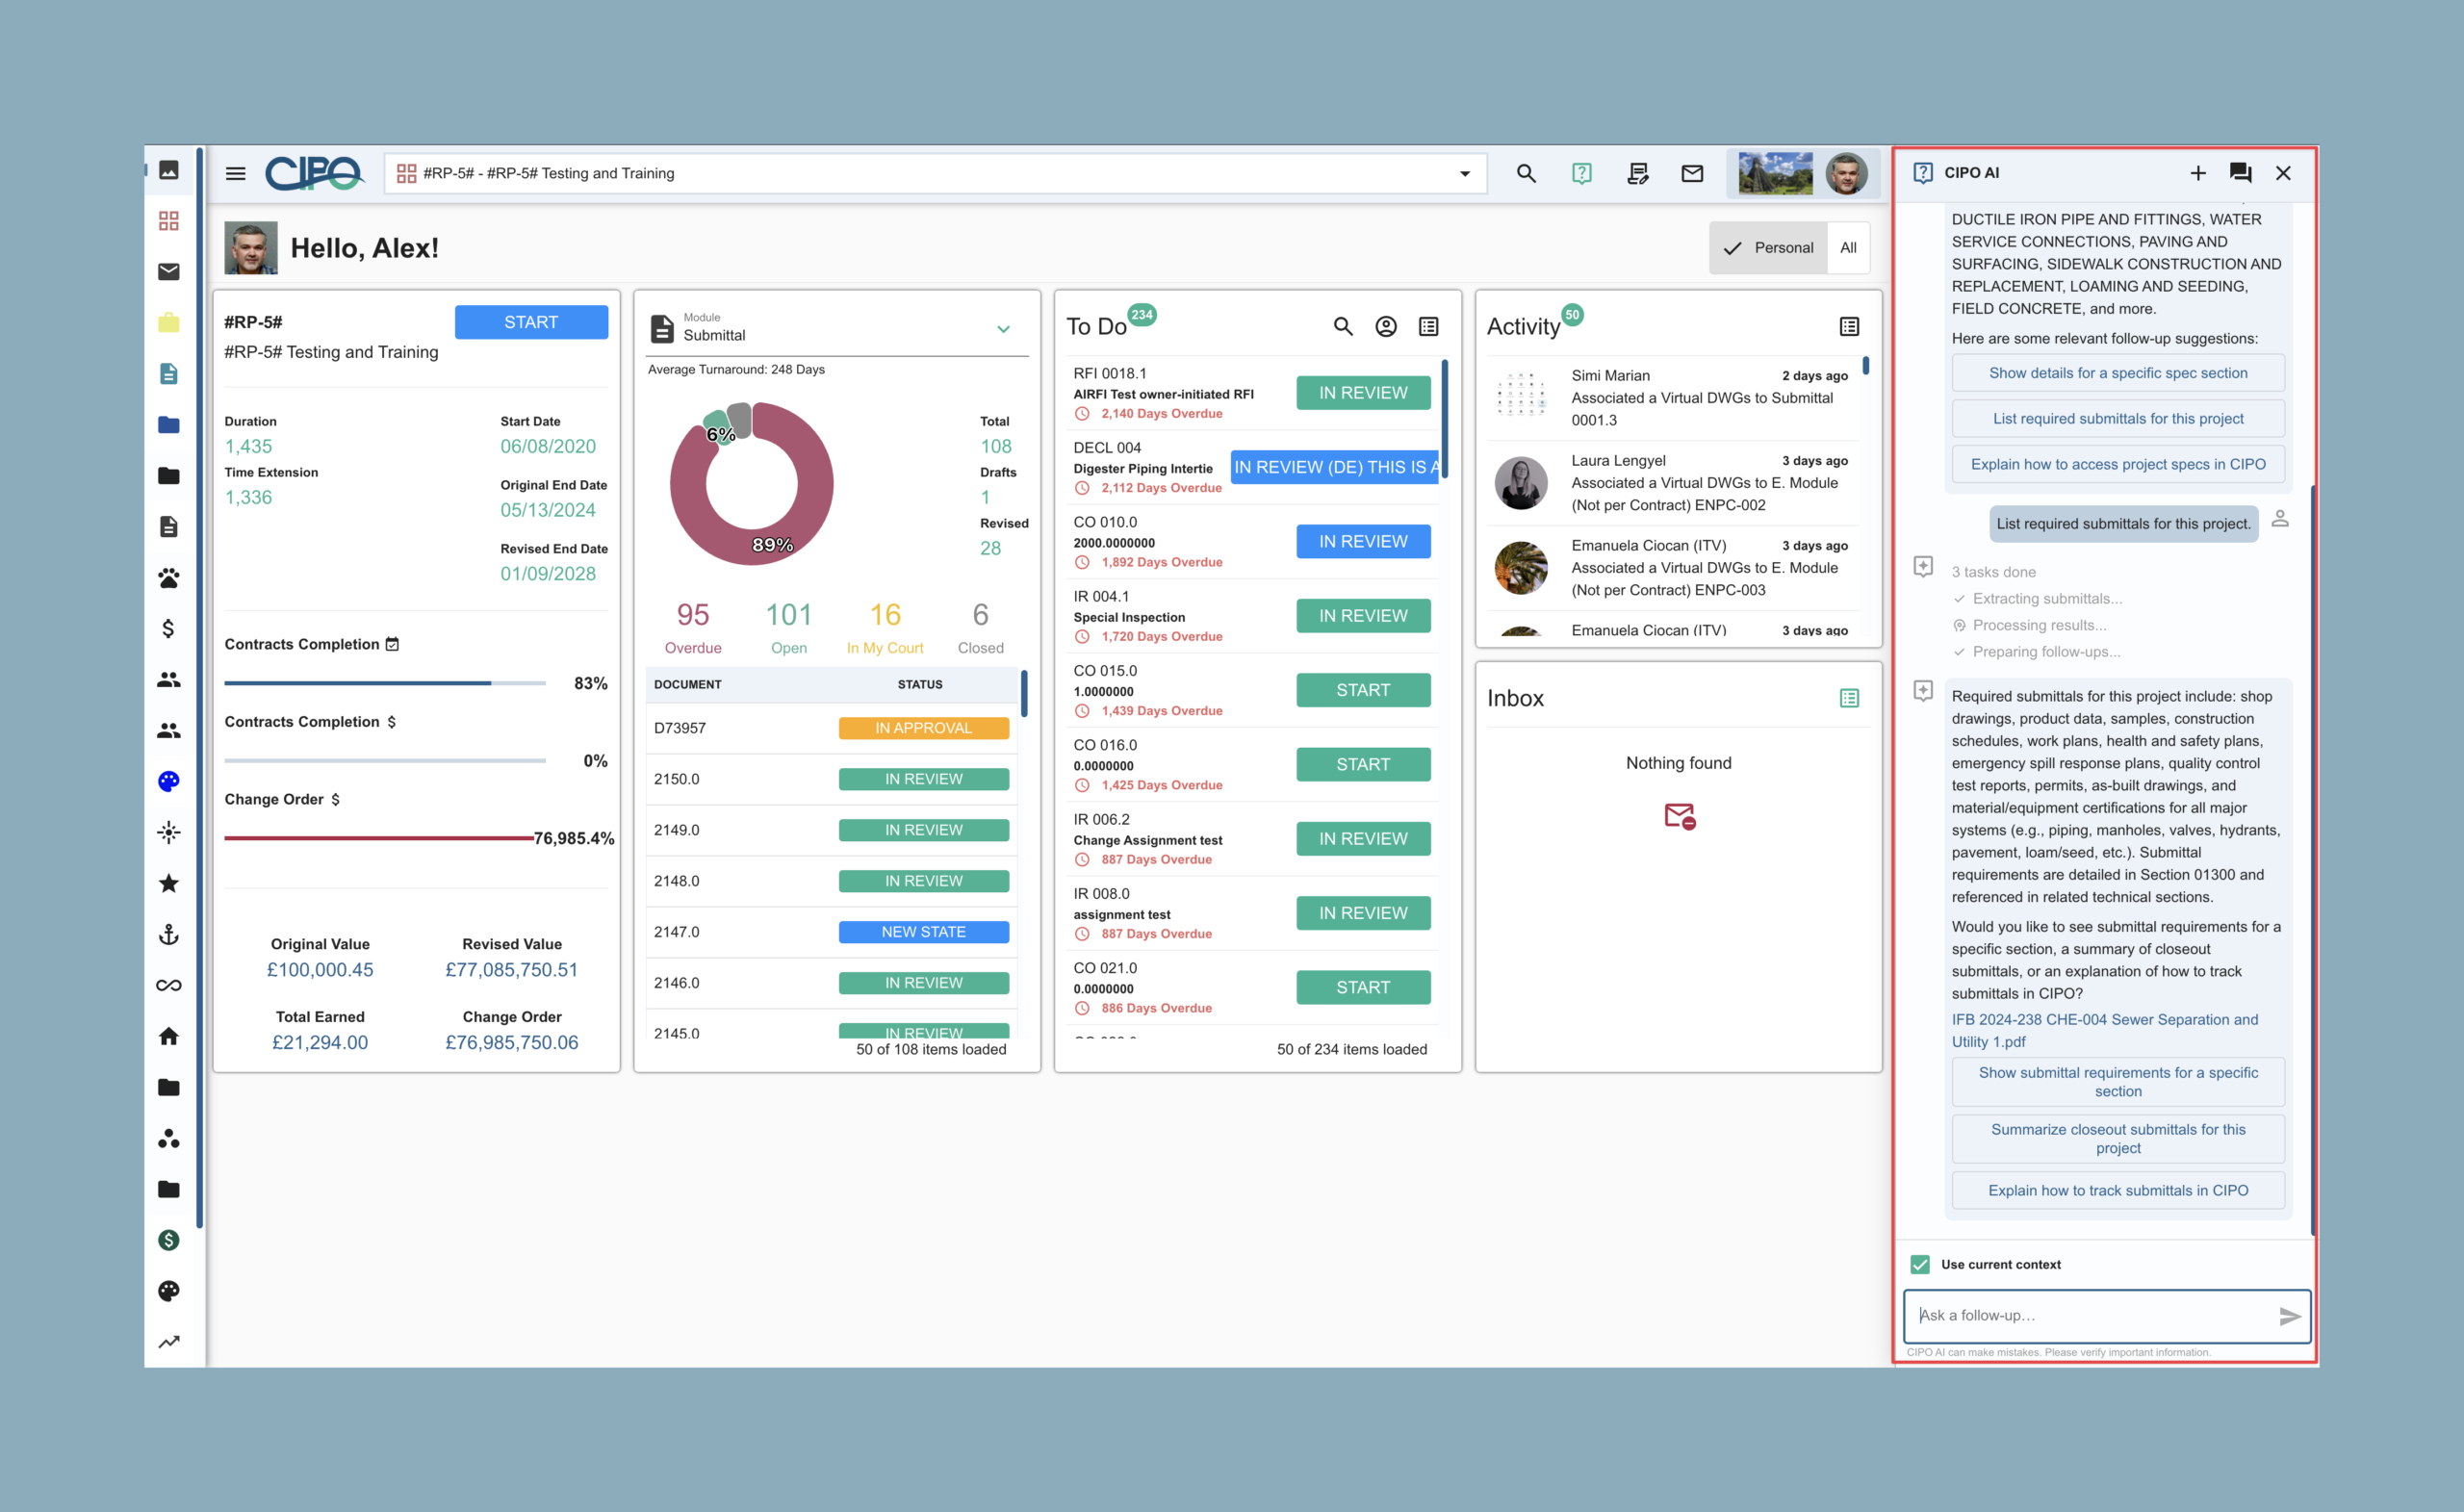The height and width of the screenshot is (1512, 2464).
Task: Open the home icon in the left sidebar
Action: pos(169,1036)
